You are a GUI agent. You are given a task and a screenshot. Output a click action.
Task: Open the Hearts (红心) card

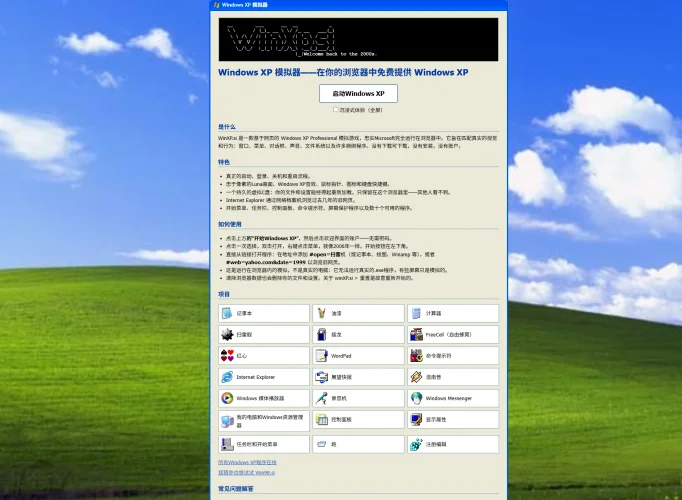click(x=264, y=356)
